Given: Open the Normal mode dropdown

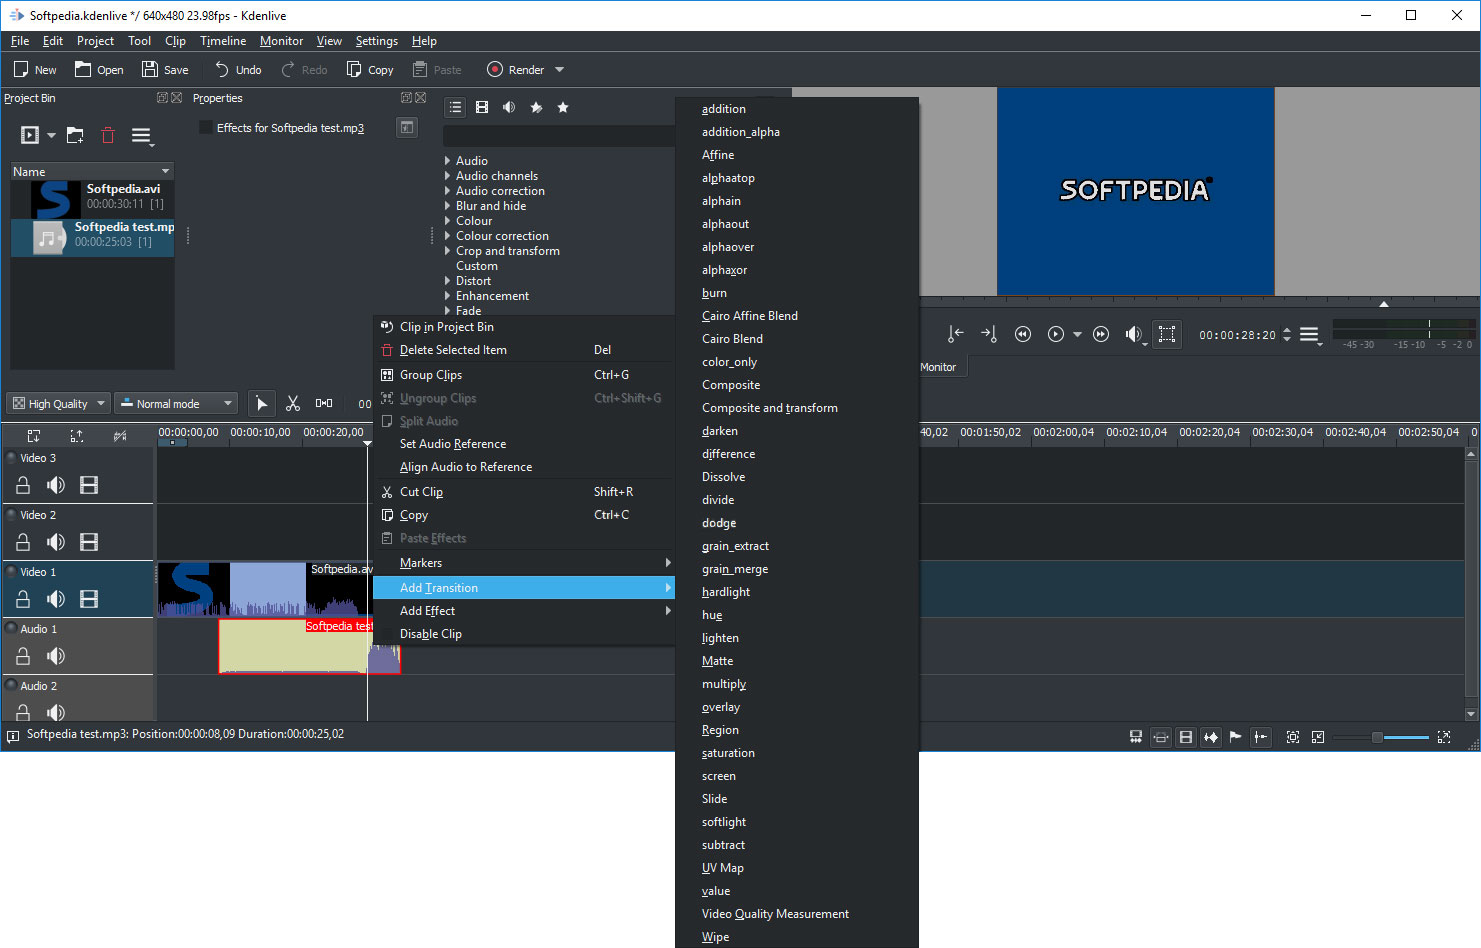Looking at the screenshot, I should (x=176, y=403).
